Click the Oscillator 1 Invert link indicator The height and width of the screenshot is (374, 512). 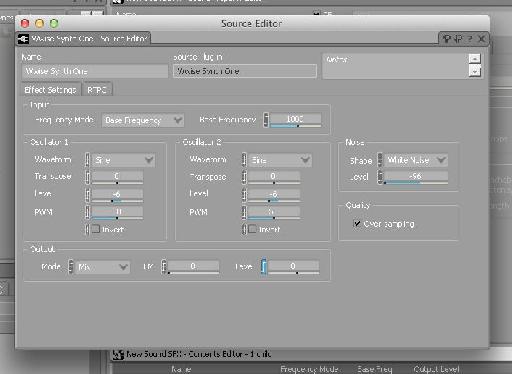(87, 229)
